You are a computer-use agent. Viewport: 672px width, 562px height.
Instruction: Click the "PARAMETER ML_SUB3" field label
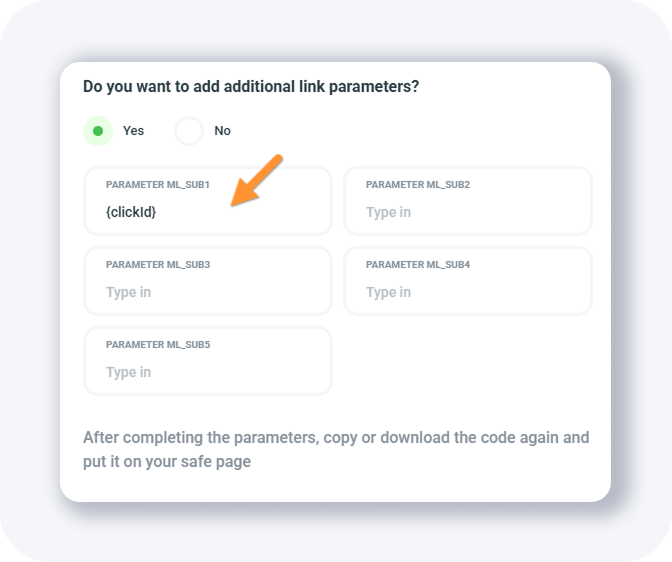click(157, 265)
